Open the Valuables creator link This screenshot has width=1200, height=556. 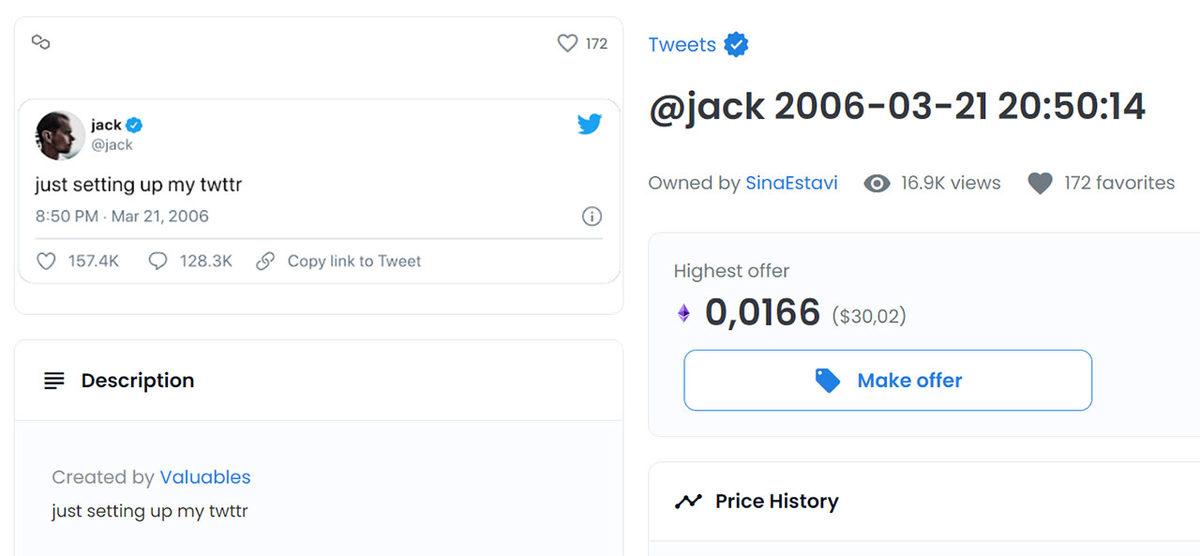(205, 477)
